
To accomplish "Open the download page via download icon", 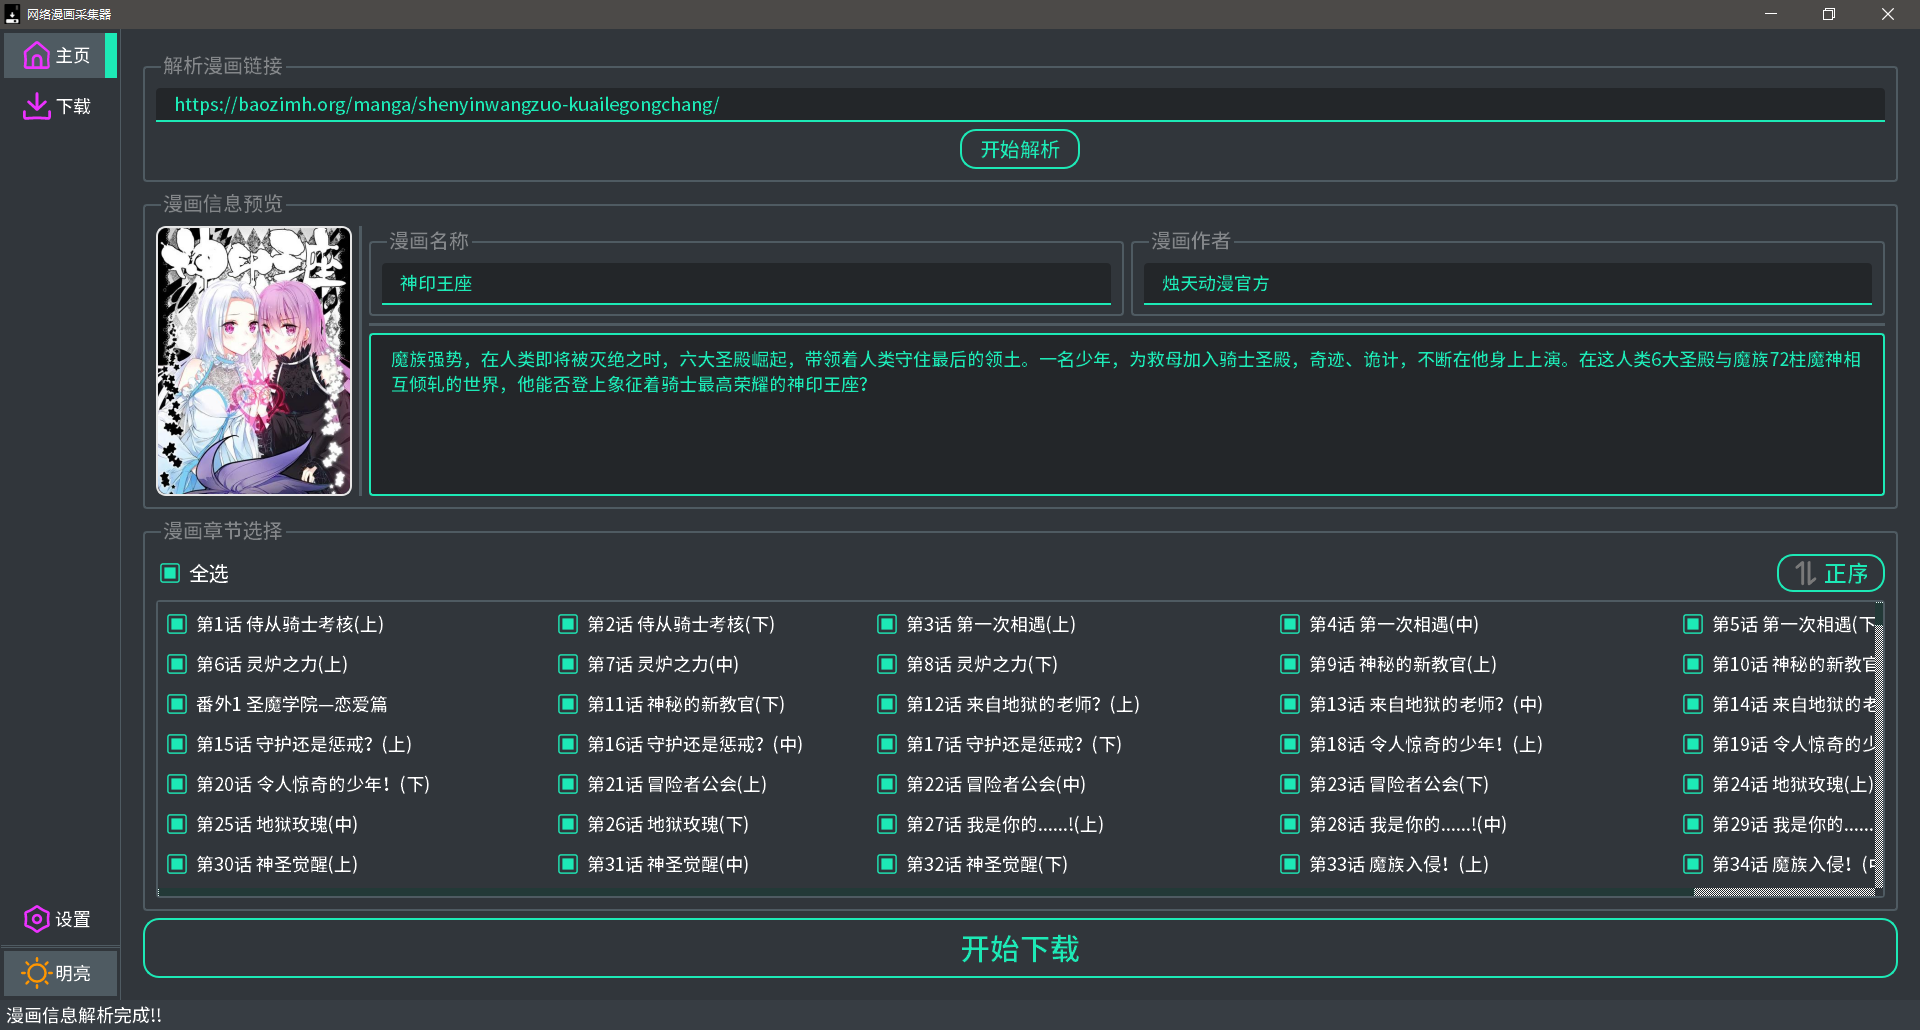I will 36,106.
